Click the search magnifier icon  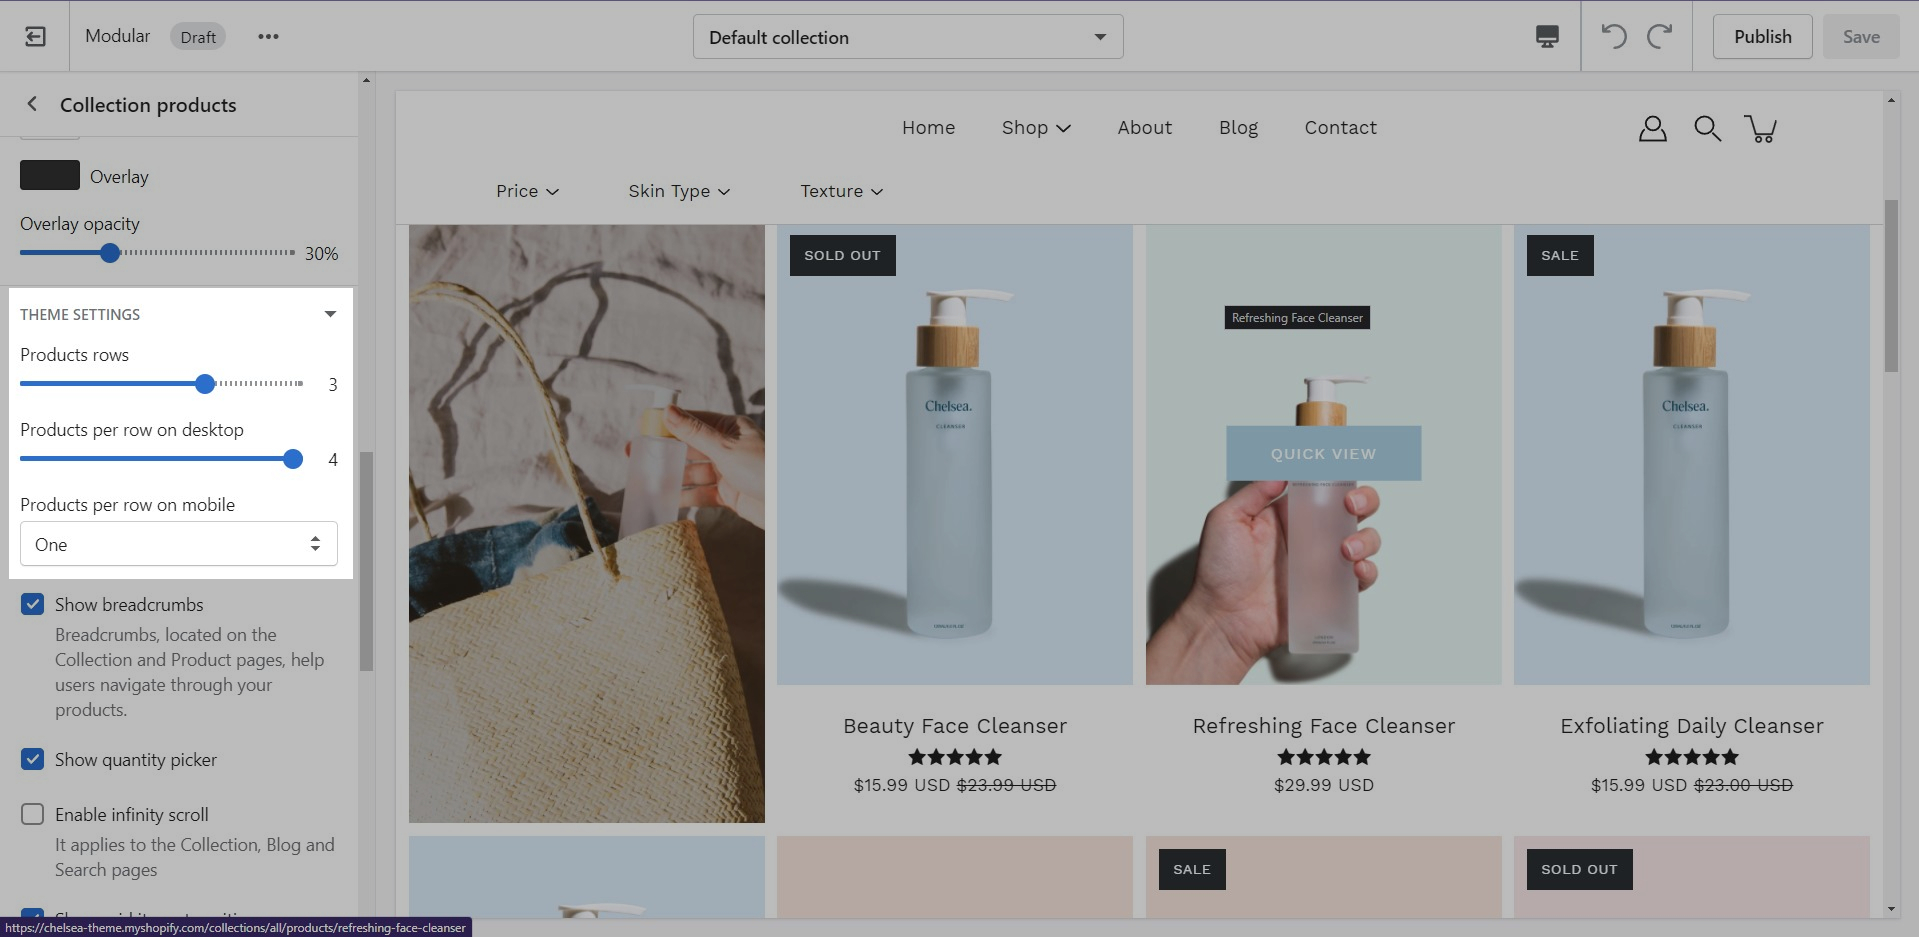coord(1707,129)
